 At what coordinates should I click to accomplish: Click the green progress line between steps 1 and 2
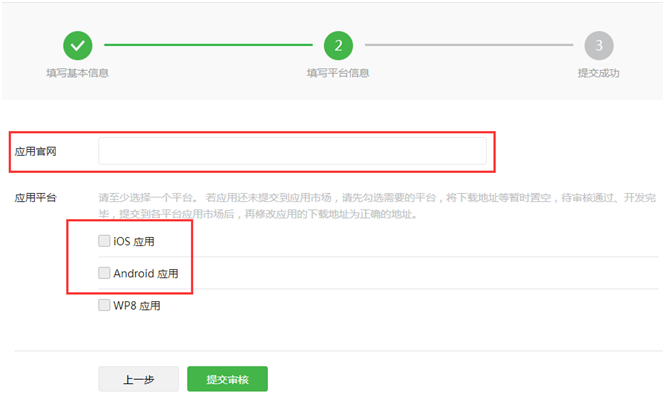click(207, 45)
